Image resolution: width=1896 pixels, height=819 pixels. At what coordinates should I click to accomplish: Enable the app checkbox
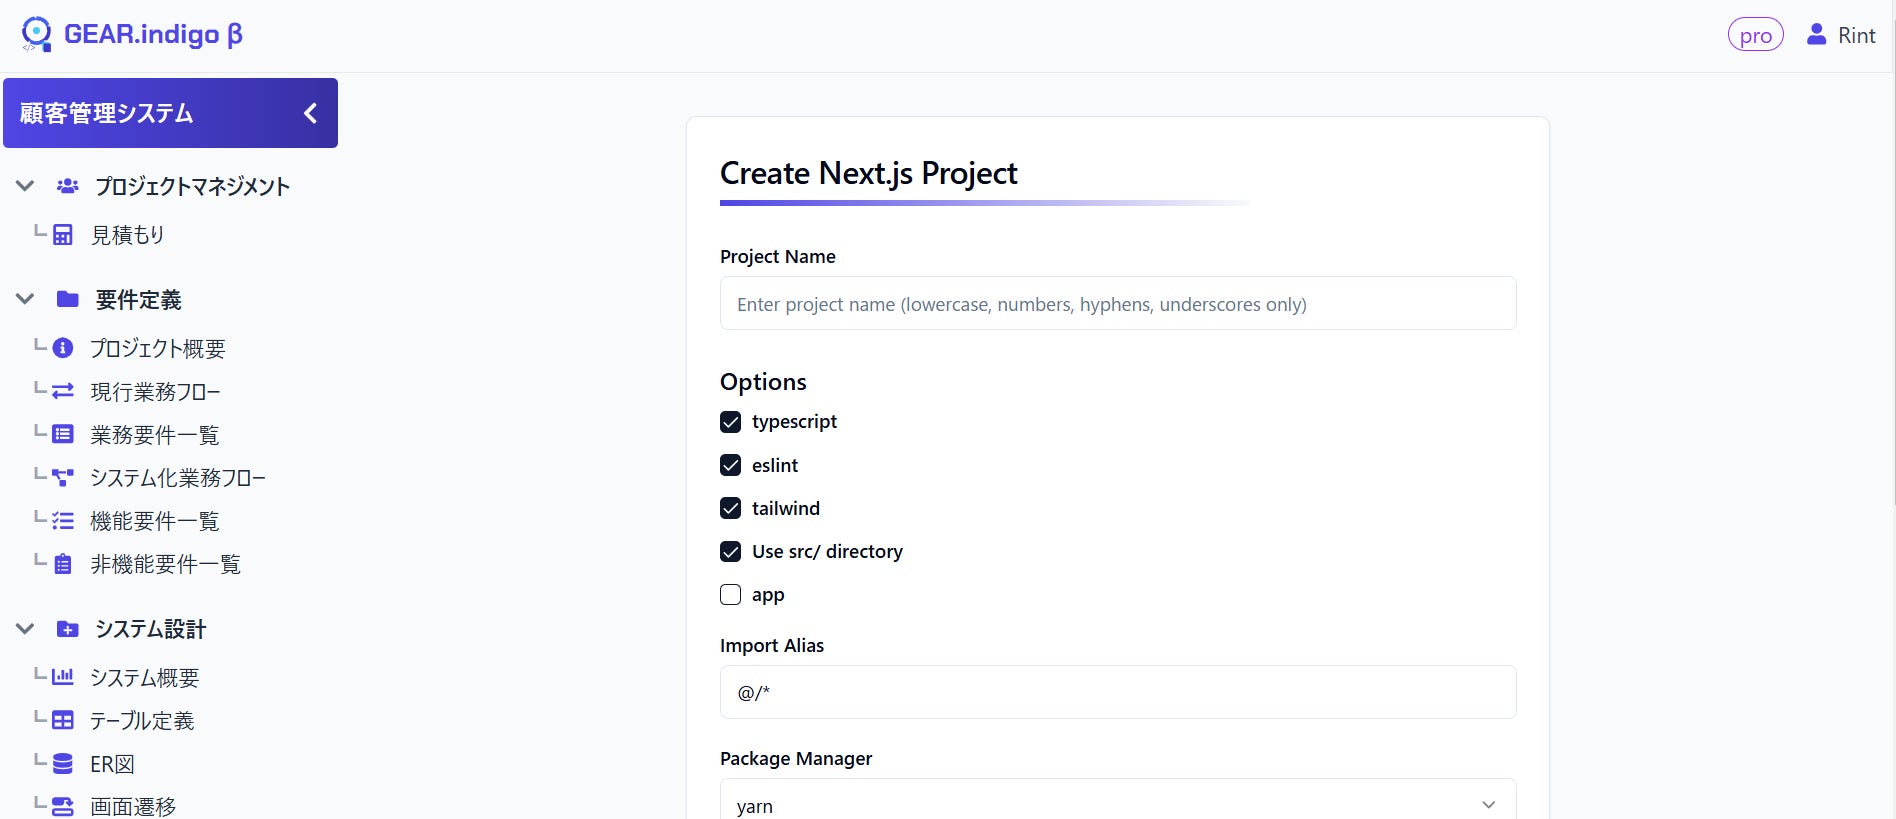[731, 595]
